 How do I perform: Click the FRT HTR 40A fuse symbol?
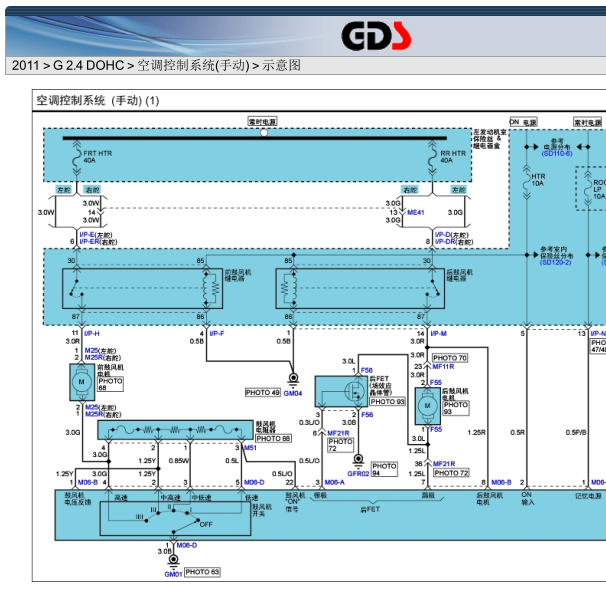coord(77,159)
